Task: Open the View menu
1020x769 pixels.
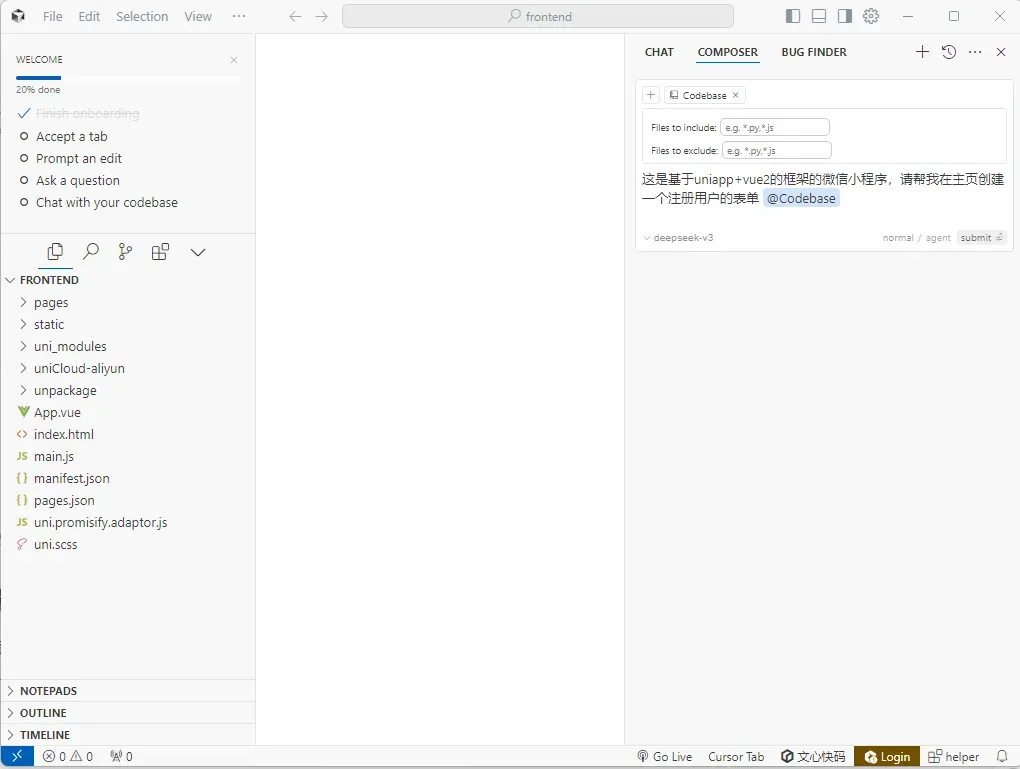Action: 198,16
